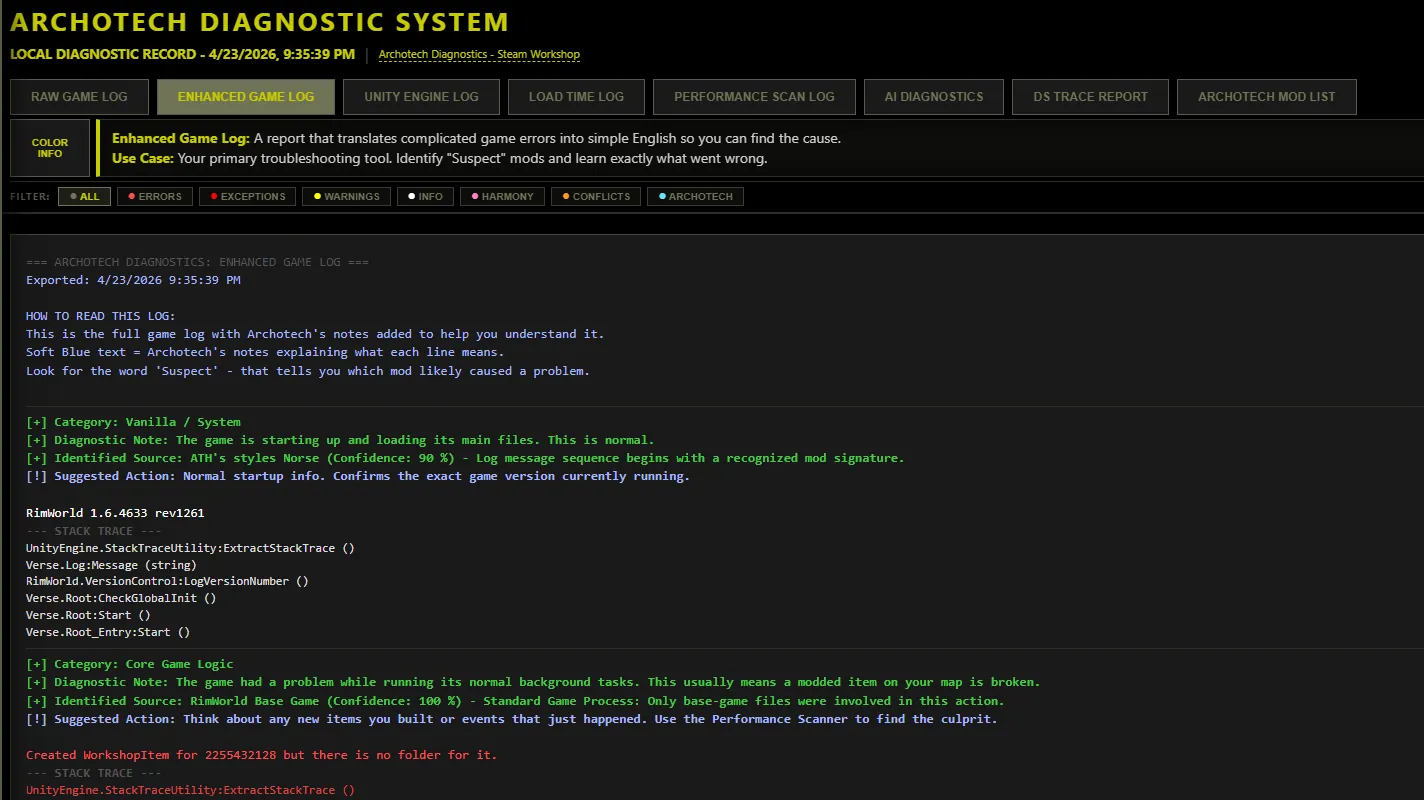Filter log by Info entries
The image size is (1424, 800).
click(425, 197)
